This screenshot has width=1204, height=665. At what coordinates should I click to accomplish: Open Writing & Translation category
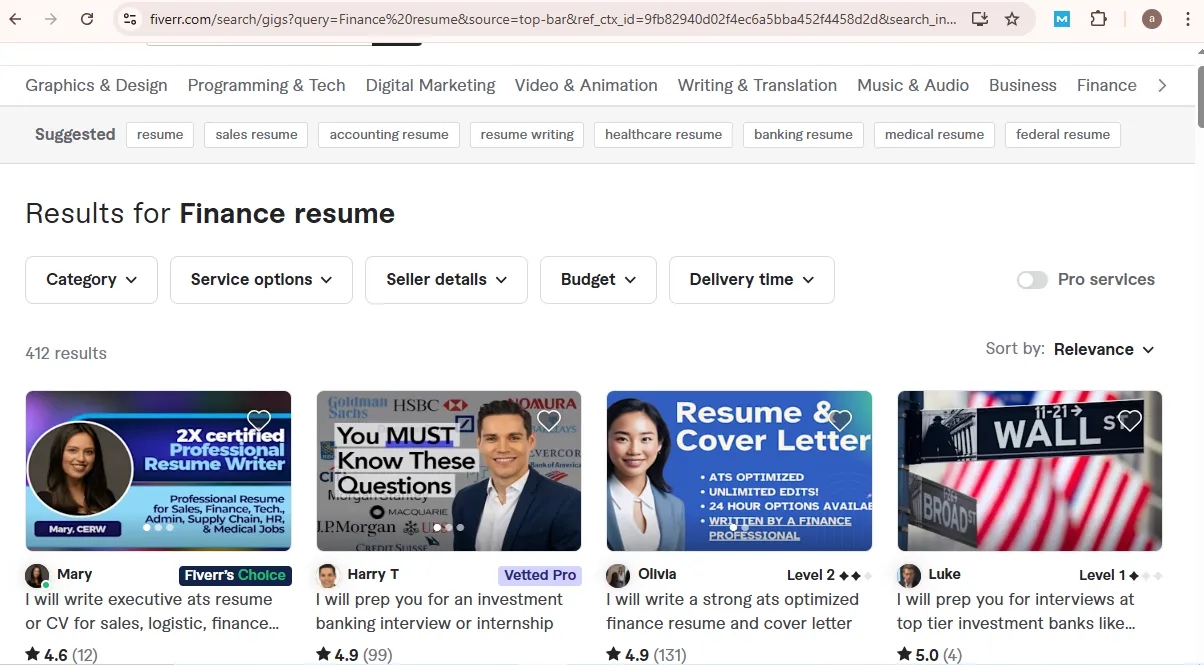[x=757, y=85]
